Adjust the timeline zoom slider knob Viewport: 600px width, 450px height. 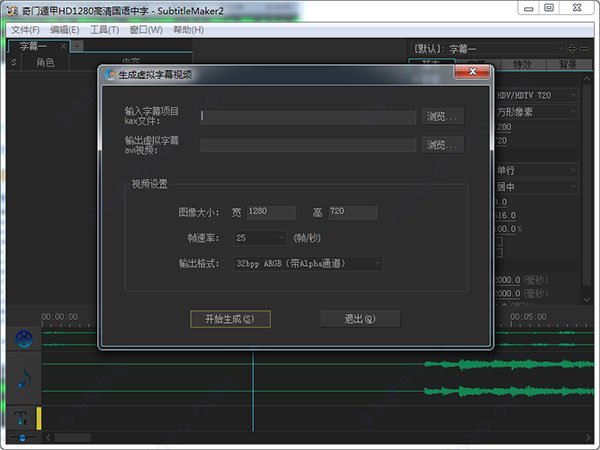(22, 438)
